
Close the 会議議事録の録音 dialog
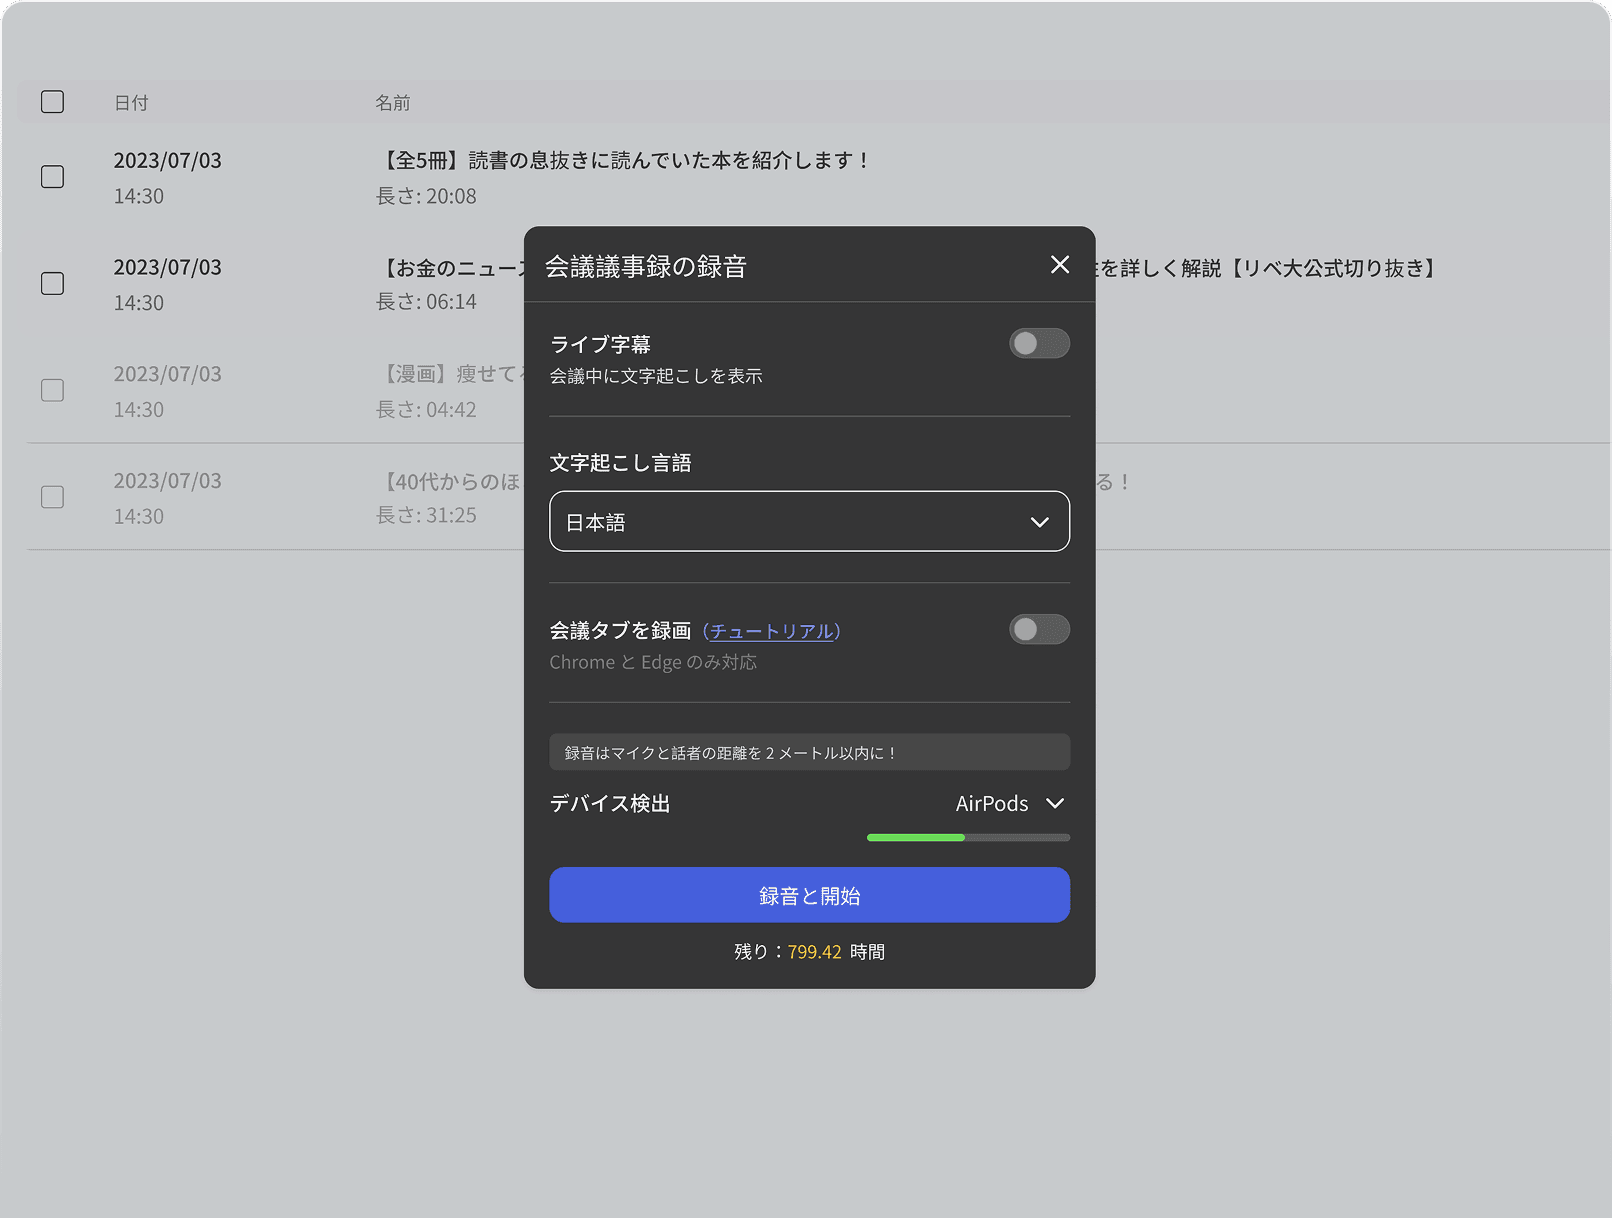[x=1059, y=265]
